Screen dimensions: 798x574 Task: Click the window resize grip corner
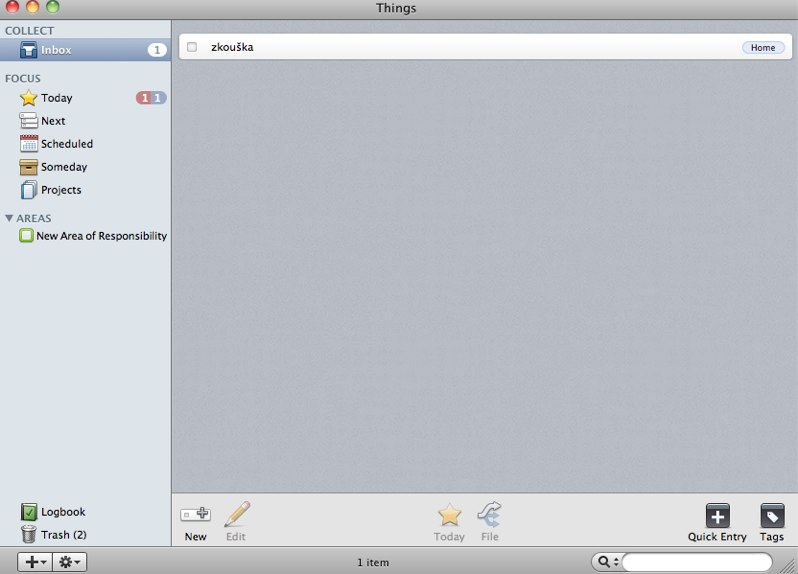[788, 565]
